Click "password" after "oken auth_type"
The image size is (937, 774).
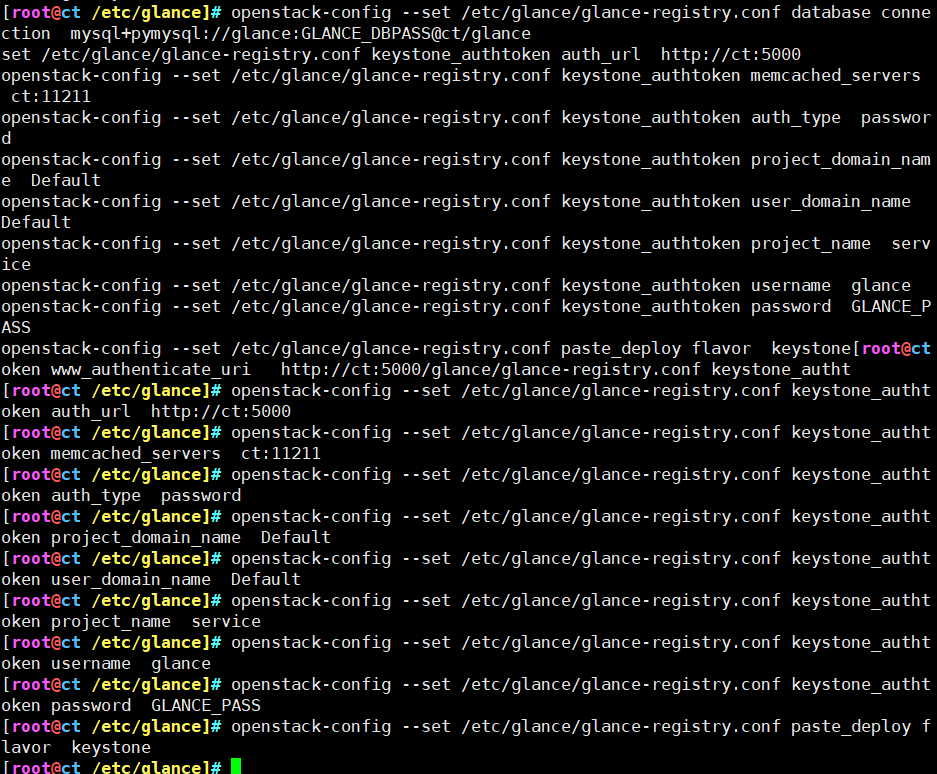[x=201, y=495]
